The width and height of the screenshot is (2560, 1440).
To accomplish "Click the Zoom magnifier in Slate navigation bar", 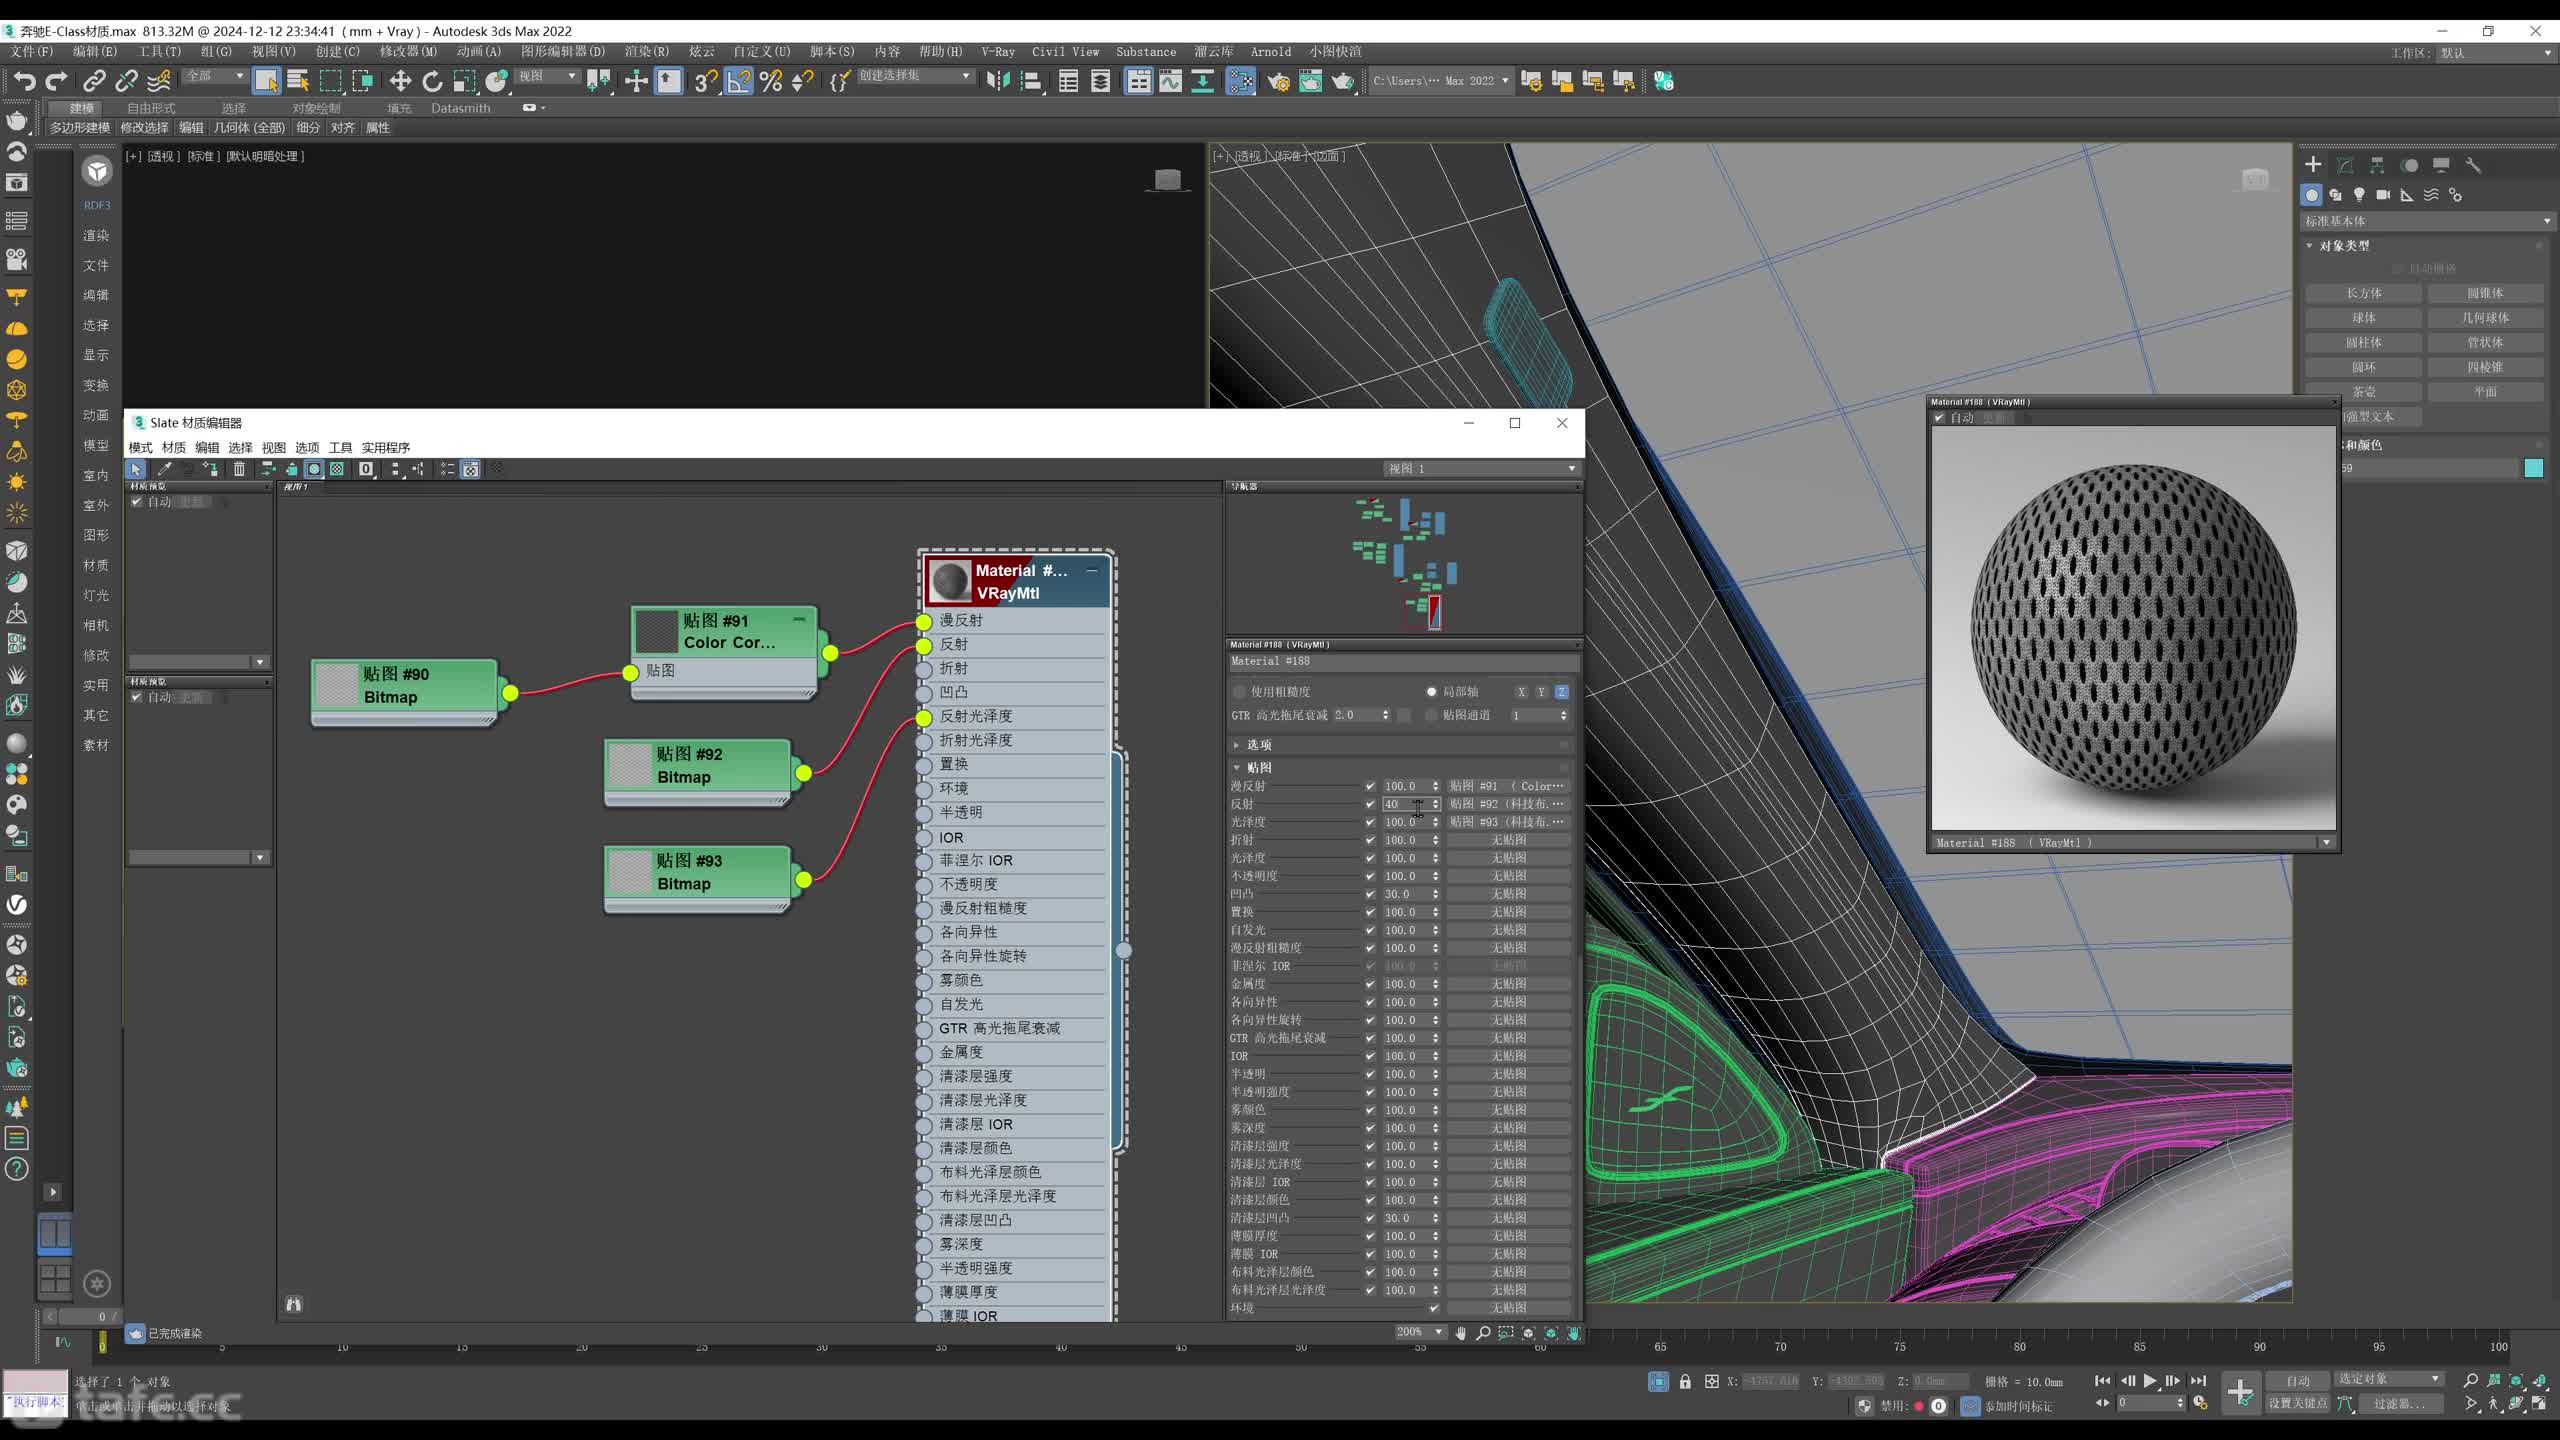I will pos(1483,1333).
